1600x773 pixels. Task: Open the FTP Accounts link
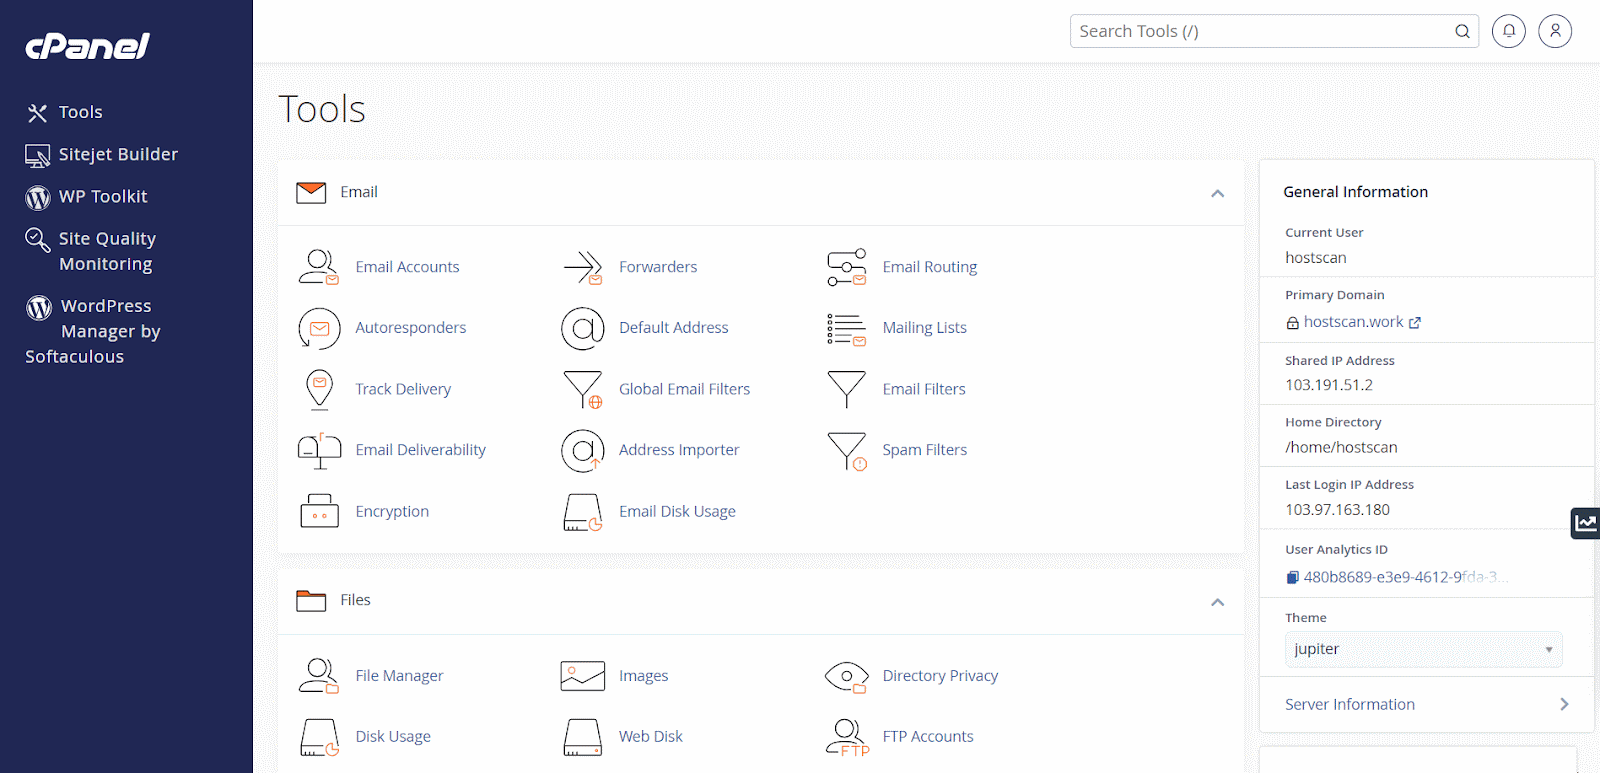point(928,737)
